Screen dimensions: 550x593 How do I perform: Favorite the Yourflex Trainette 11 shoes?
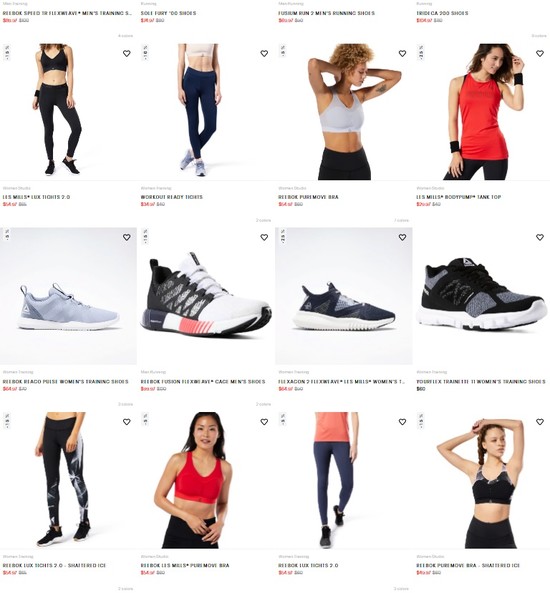click(540, 237)
